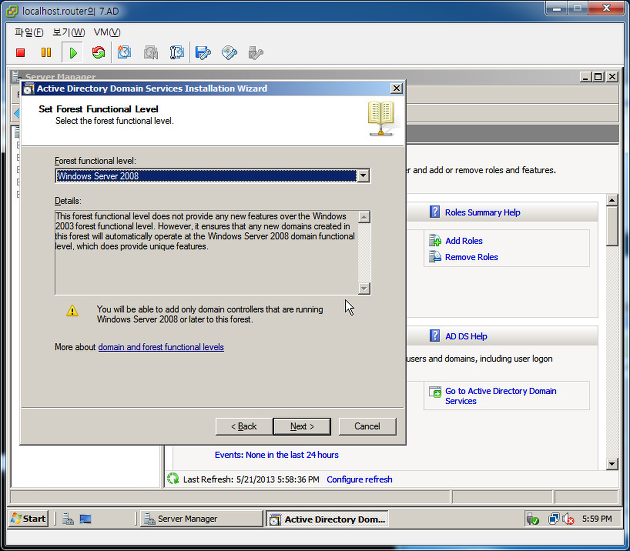Close the AD DS Installation Wizard dialog

pyautogui.click(x=396, y=88)
